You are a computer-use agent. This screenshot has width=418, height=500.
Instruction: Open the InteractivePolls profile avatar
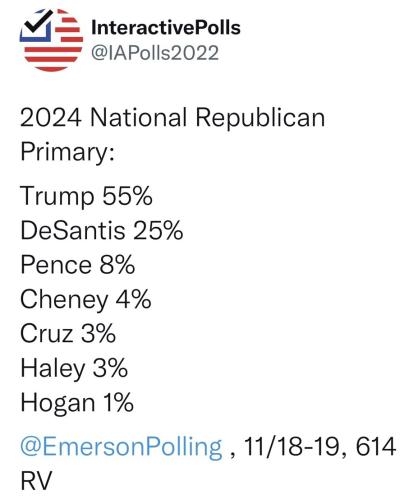click(51, 40)
